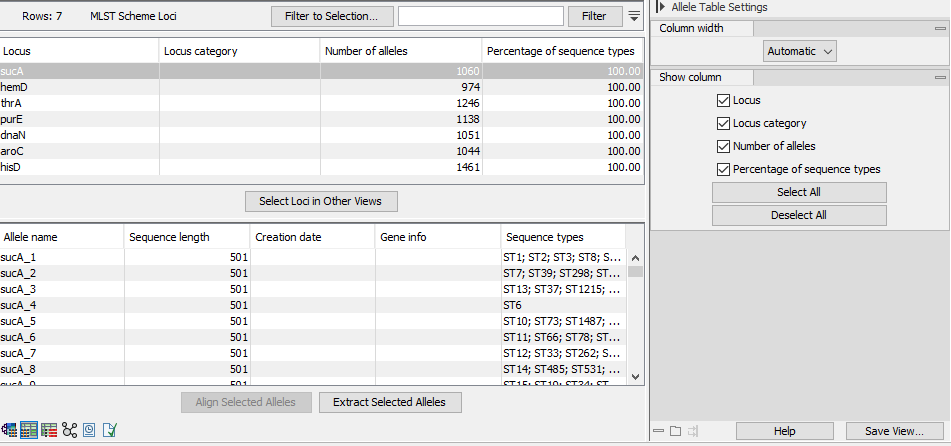Open the network graph view icon
This screenshot has height=446, width=951.
pos(69,430)
